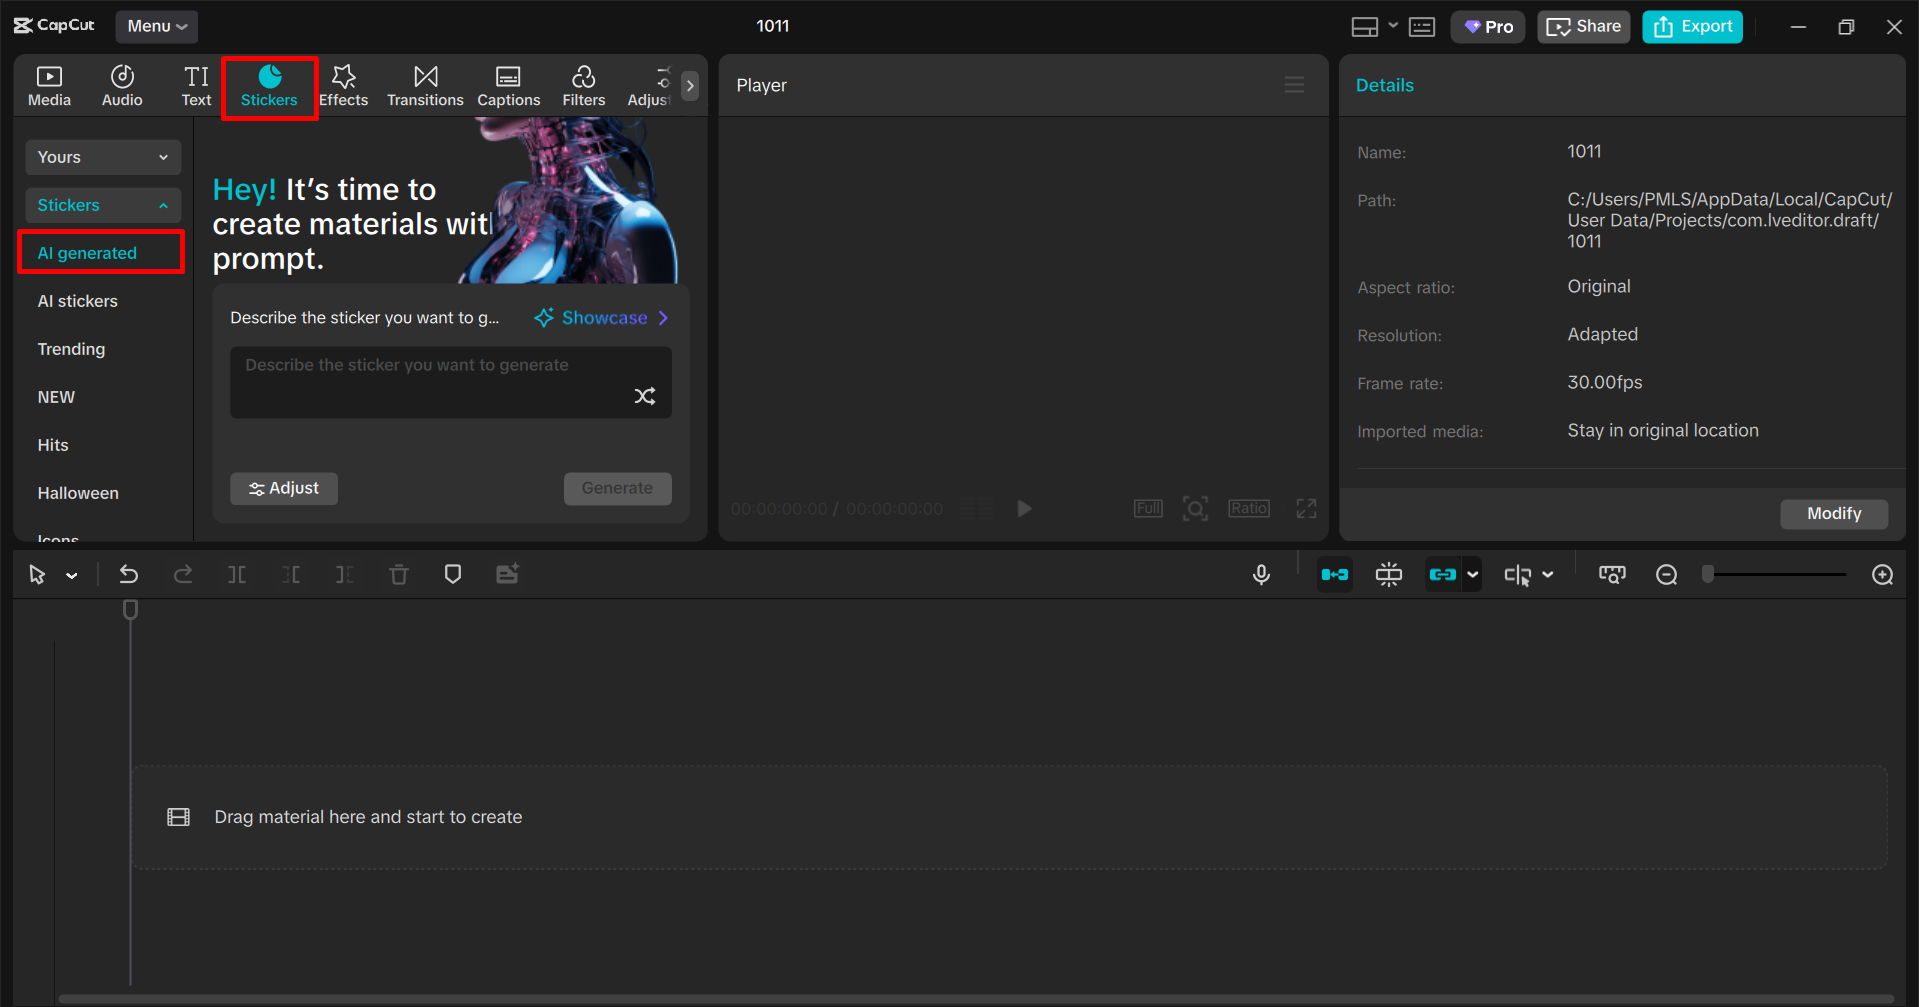Image resolution: width=1919 pixels, height=1007 pixels.
Task: Click the Export button
Action: (1693, 27)
